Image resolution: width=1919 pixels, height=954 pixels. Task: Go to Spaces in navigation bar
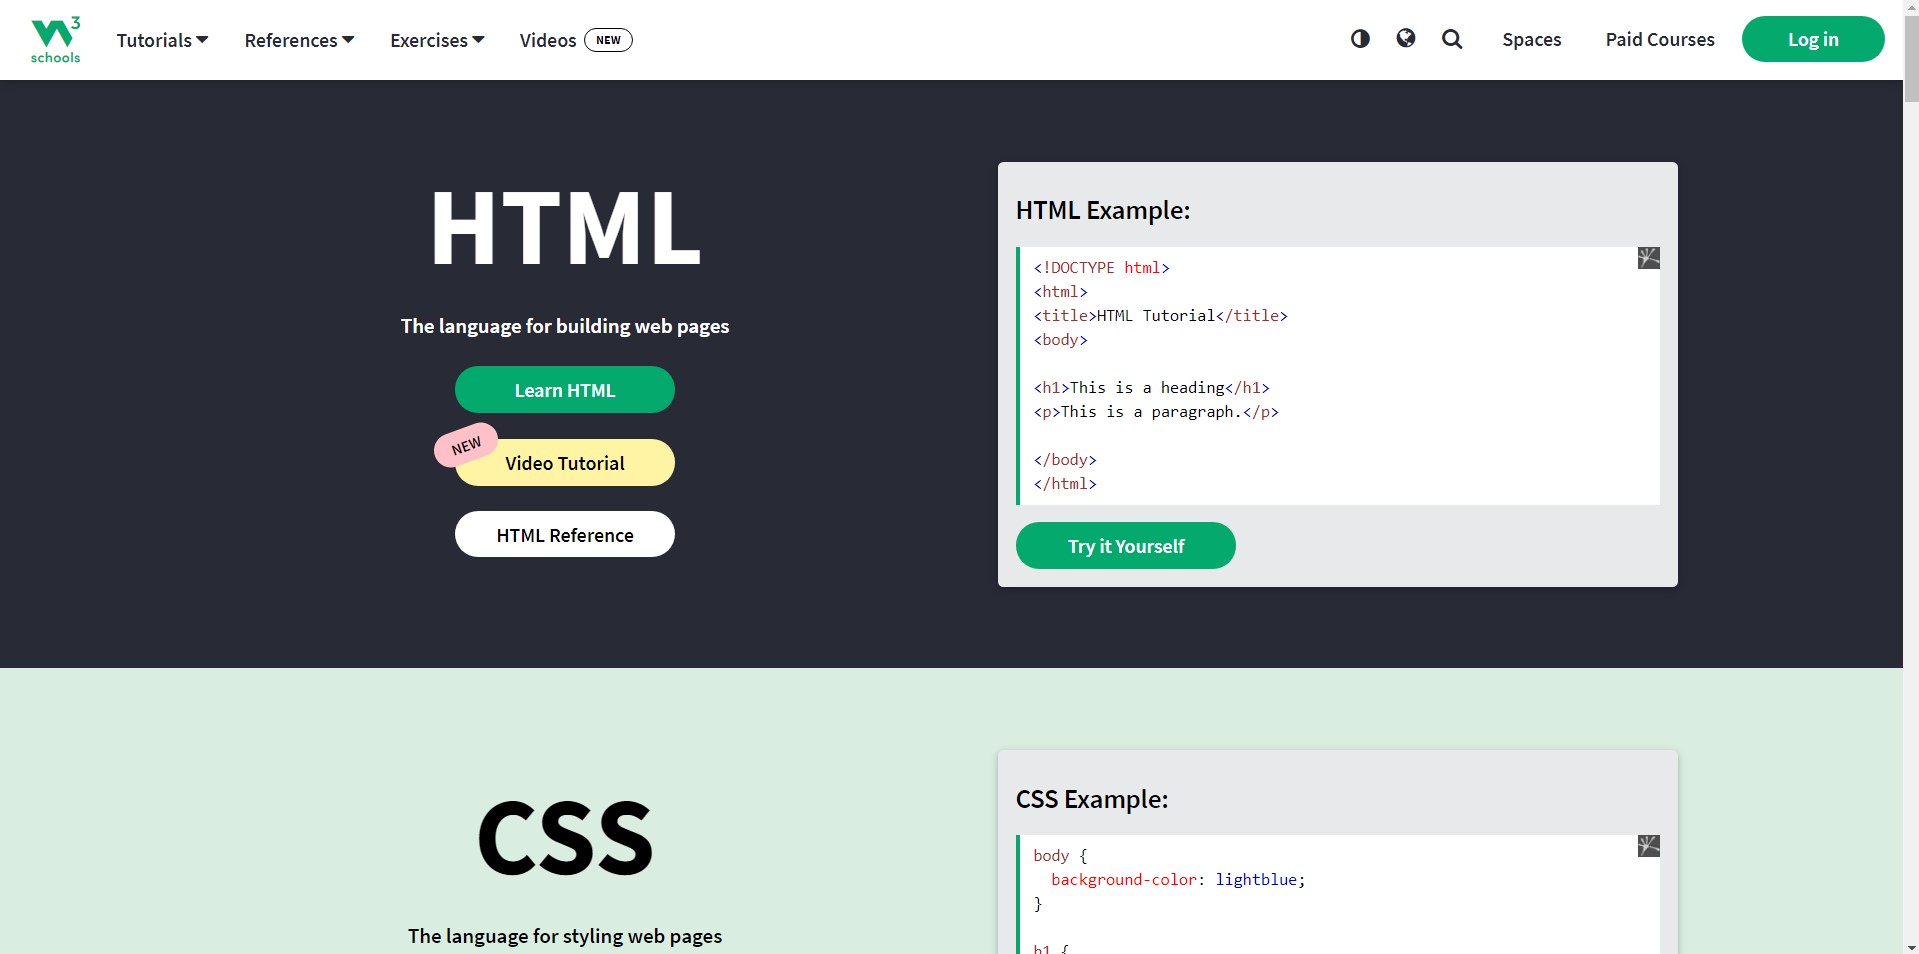[x=1531, y=40]
